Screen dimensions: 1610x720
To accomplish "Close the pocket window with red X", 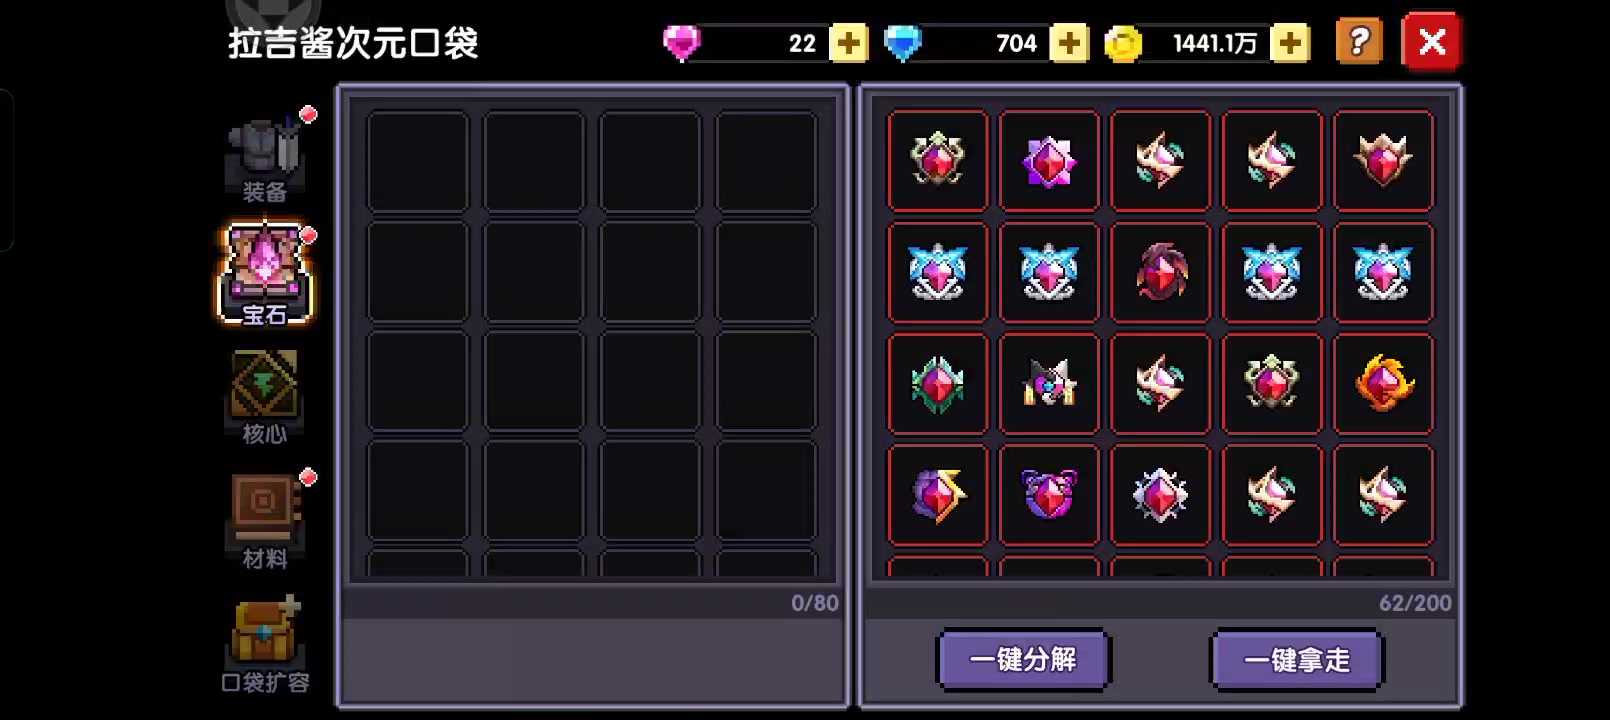I will pos(1432,42).
